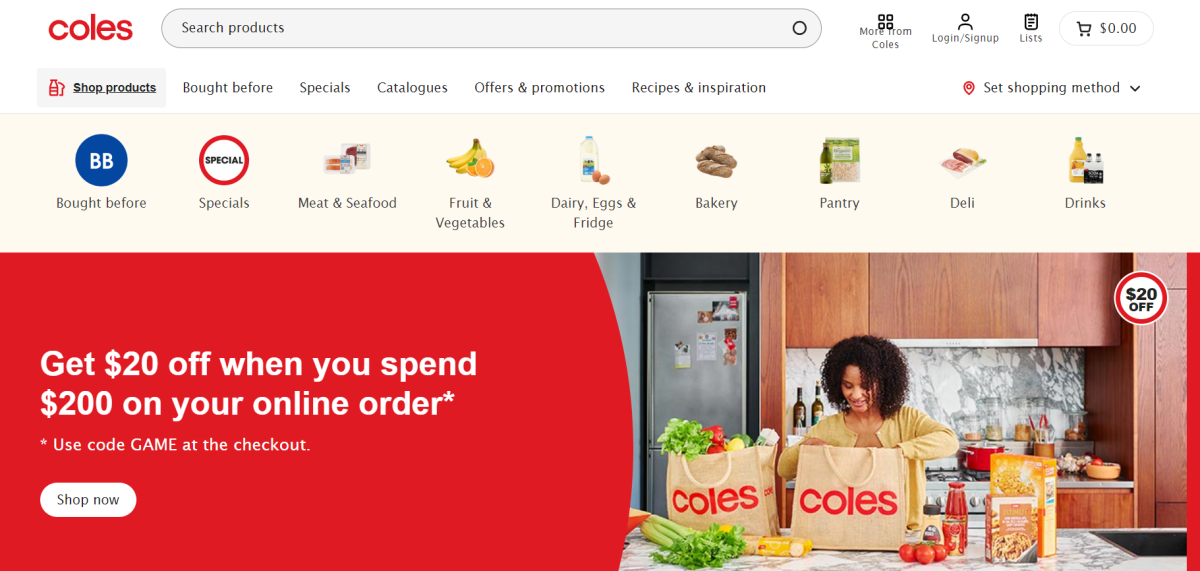Select the Bought before BB circle icon
The width and height of the screenshot is (1200, 571).
tap(101, 160)
